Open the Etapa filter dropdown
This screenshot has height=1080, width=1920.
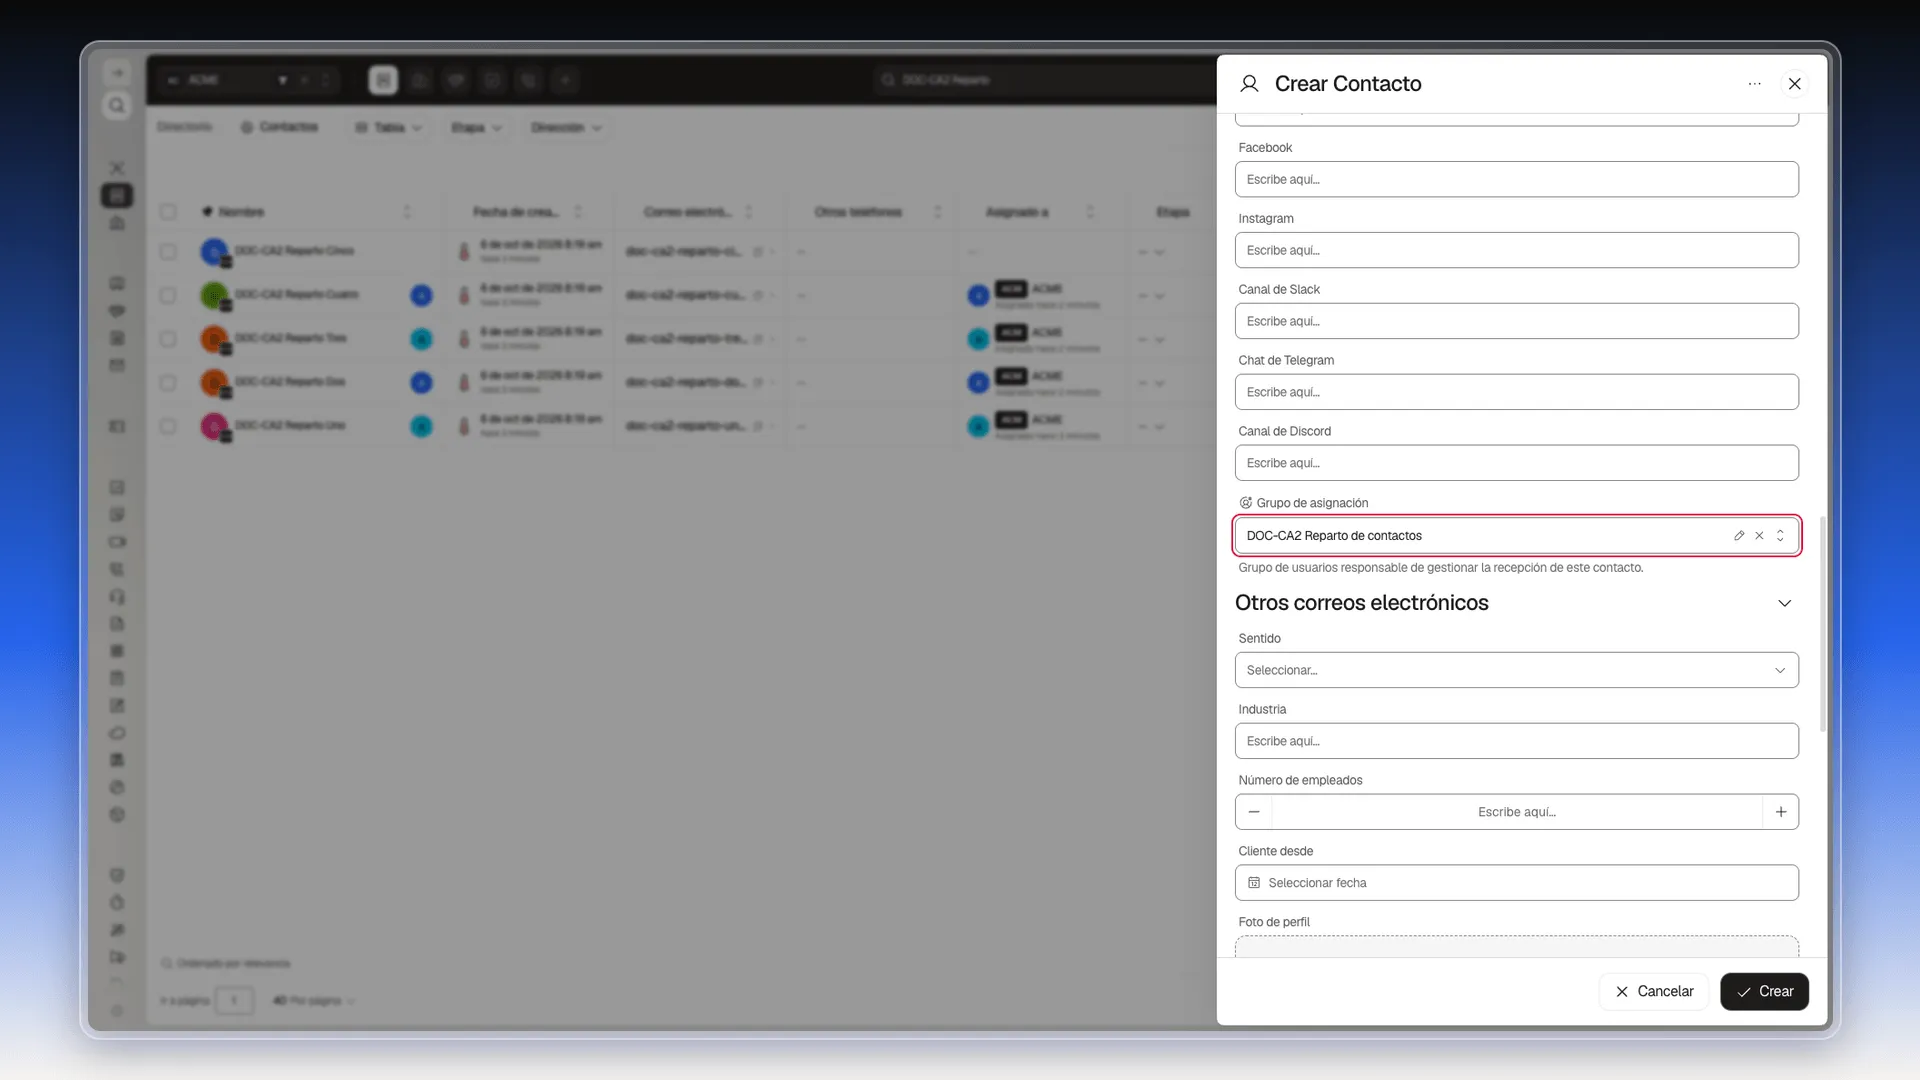476,128
